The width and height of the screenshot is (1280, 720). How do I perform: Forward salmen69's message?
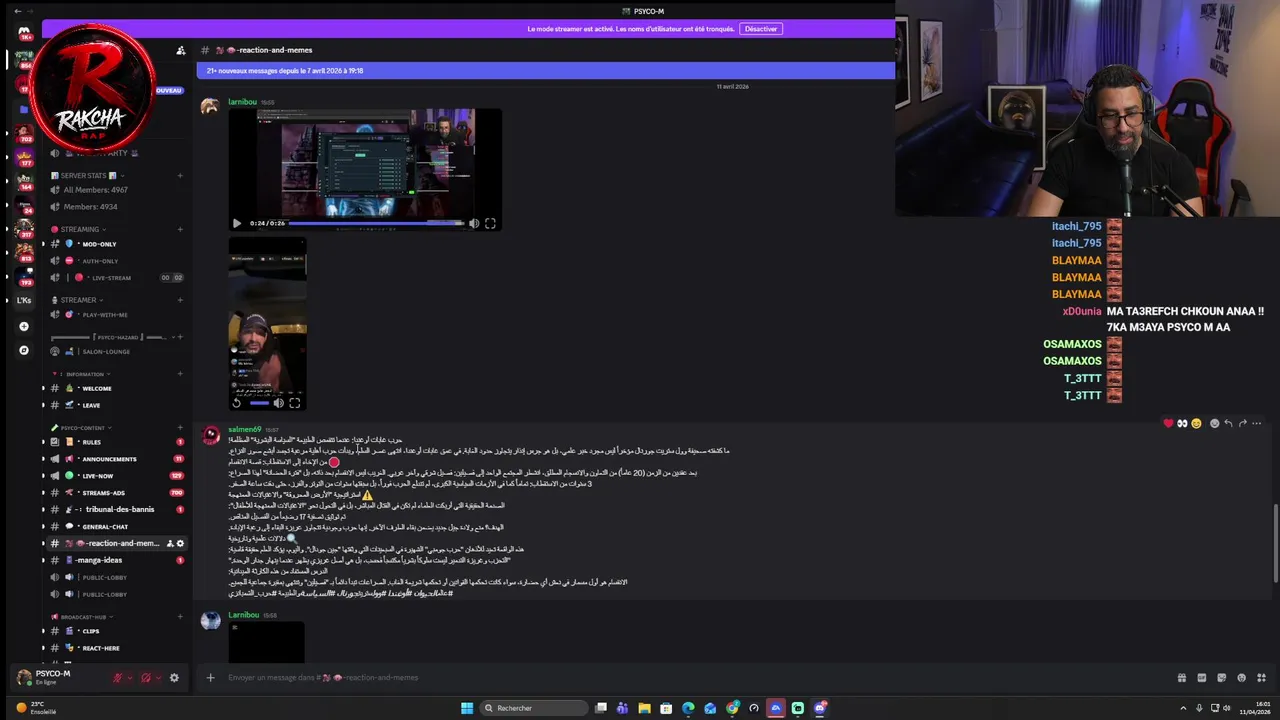pyautogui.click(x=1242, y=423)
